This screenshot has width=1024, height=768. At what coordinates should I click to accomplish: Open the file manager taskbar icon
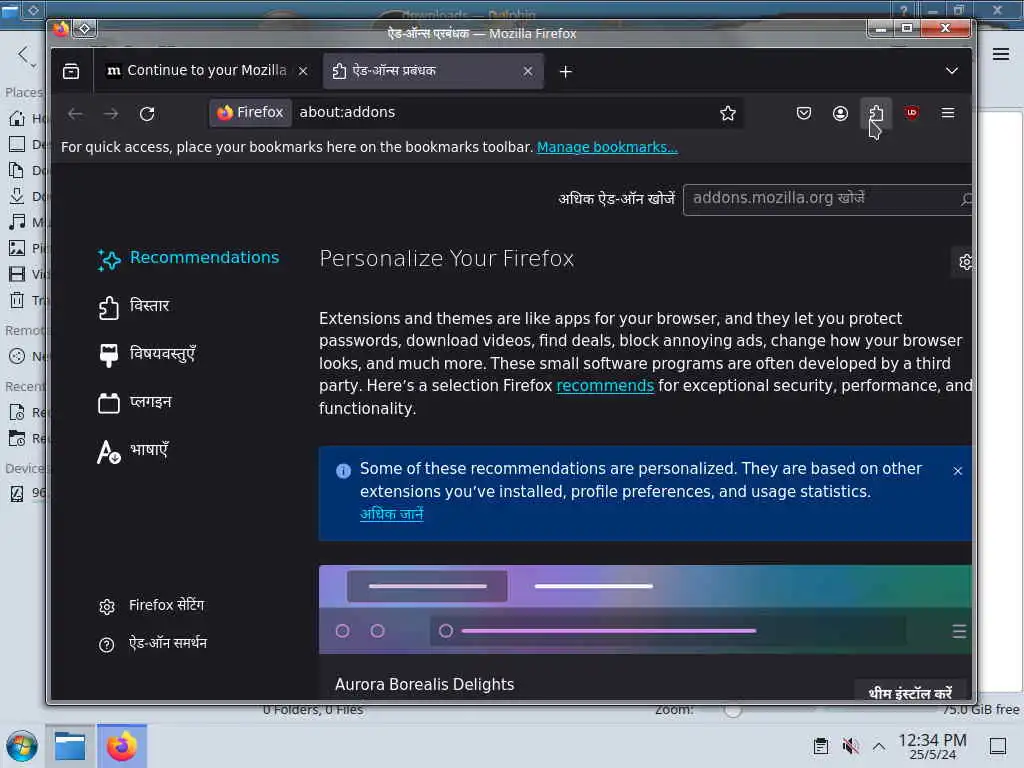(x=70, y=746)
